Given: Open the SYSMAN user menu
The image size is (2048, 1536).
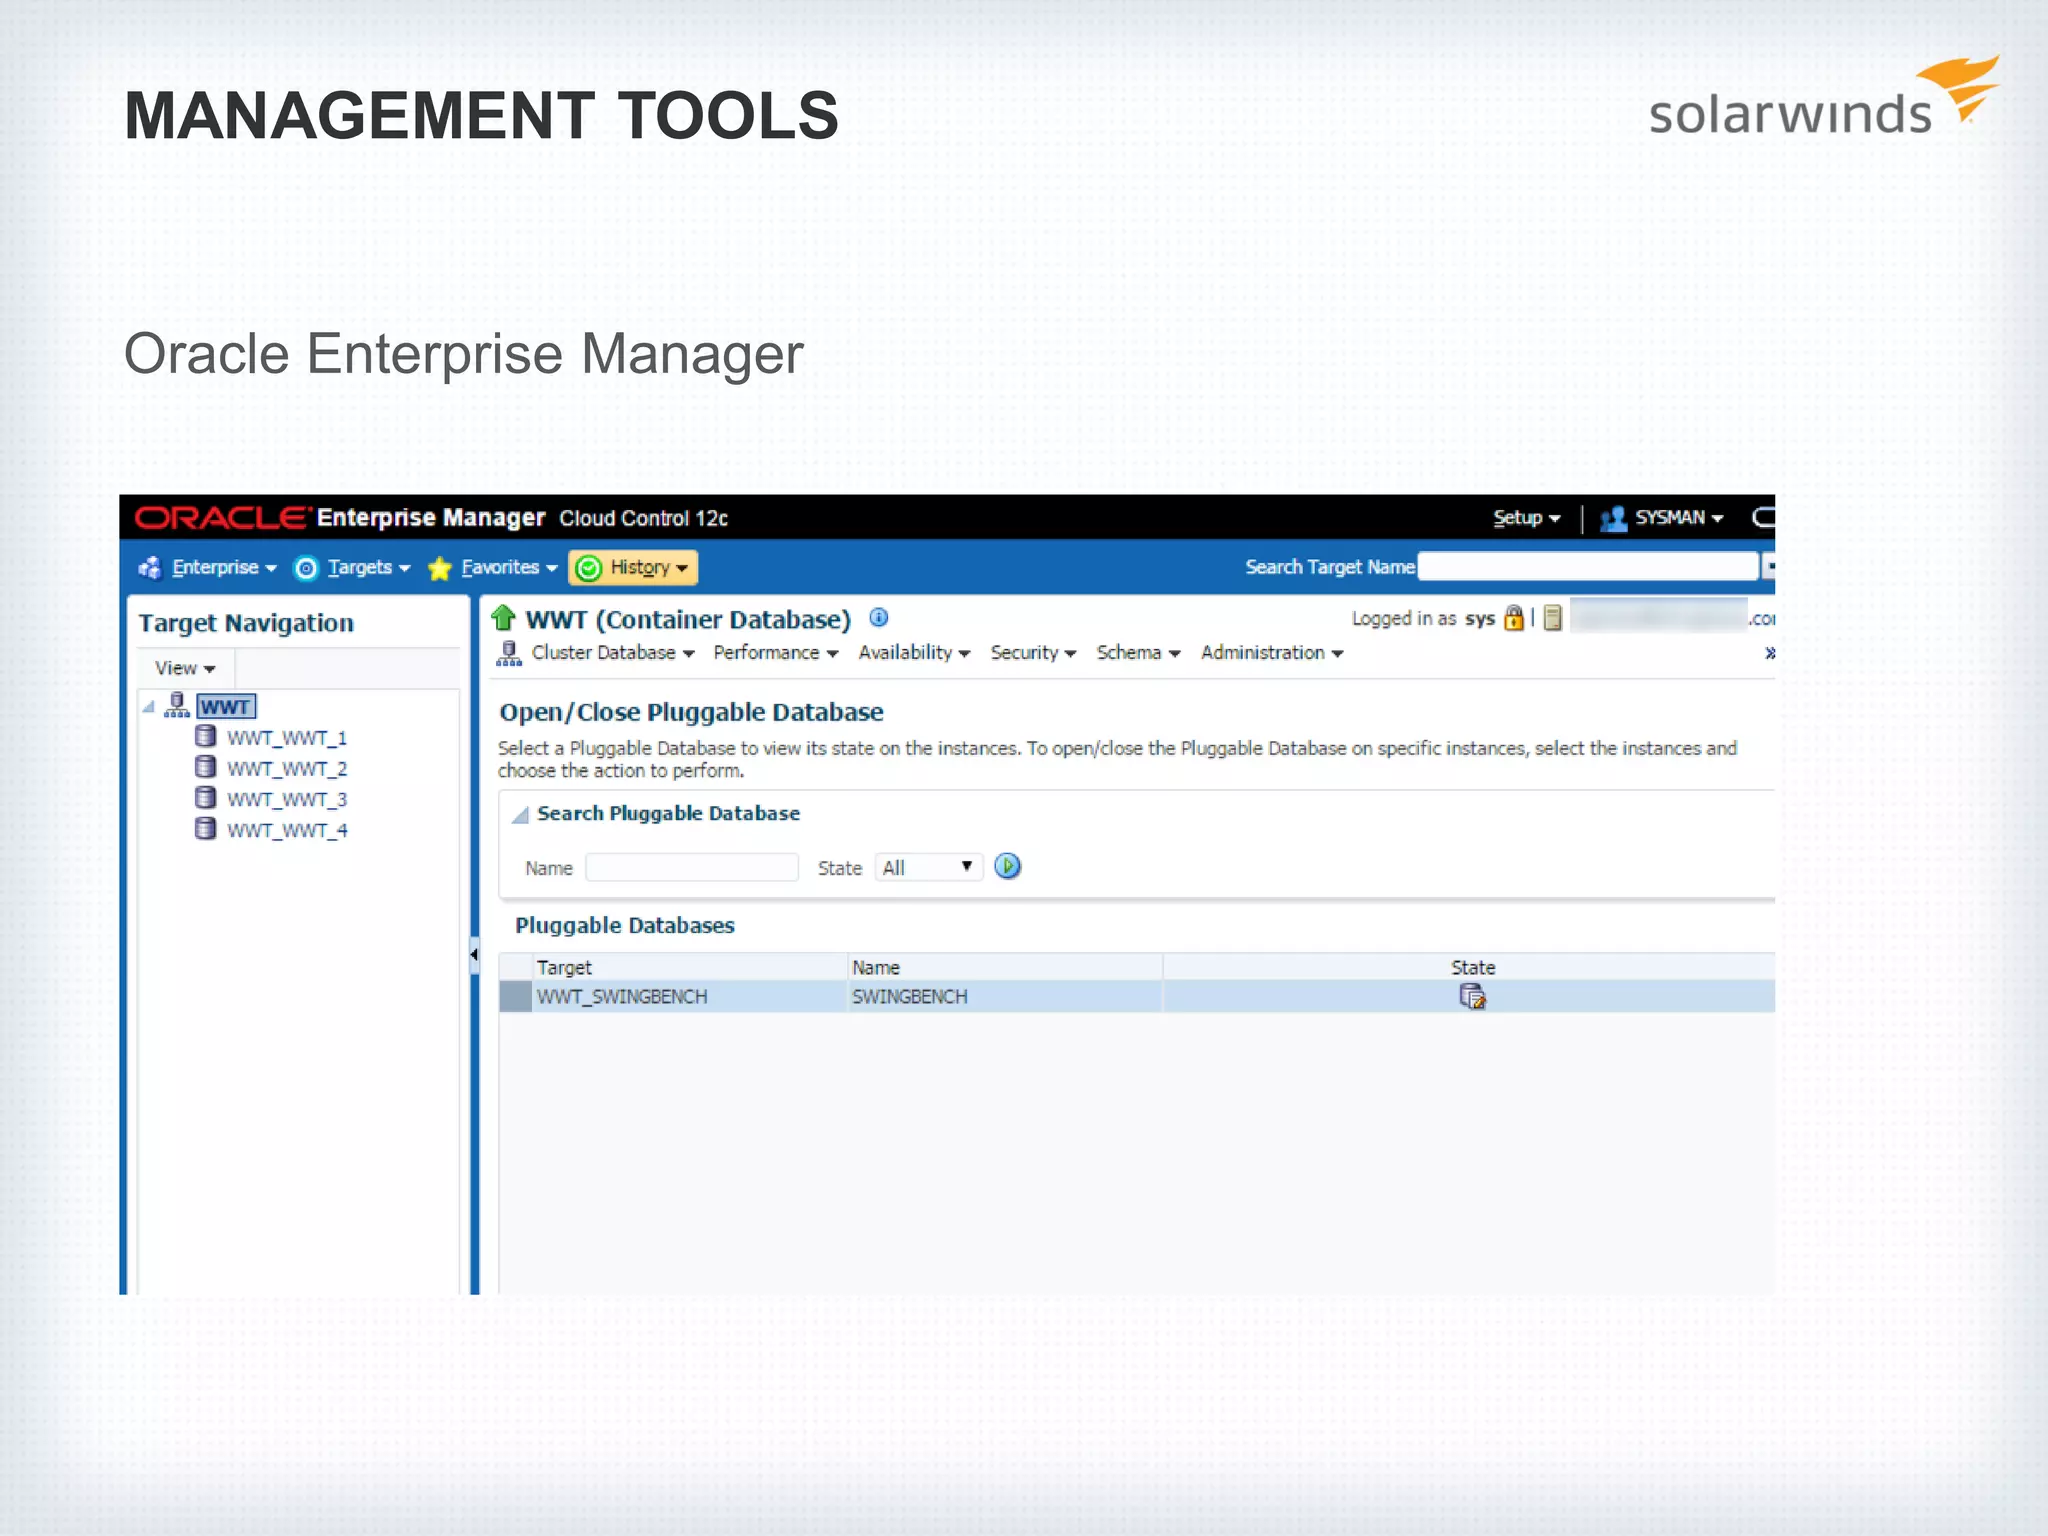Looking at the screenshot, I should pos(1679,518).
